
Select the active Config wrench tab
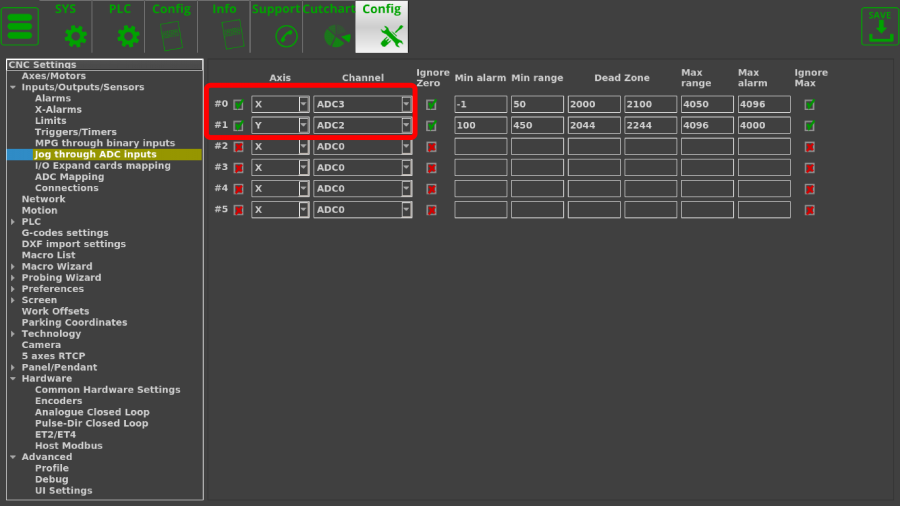pyautogui.click(x=381, y=27)
